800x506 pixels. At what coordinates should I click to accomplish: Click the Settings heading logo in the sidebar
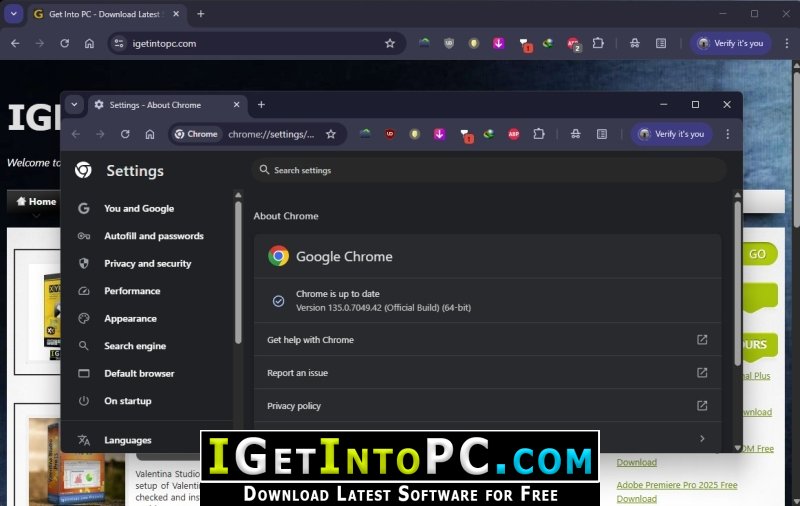[x=83, y=170]
